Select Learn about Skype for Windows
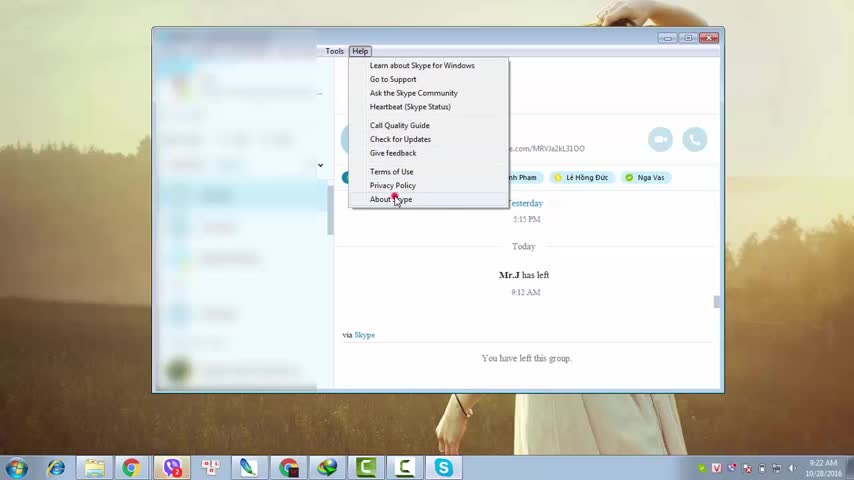Screen dimensions: 854x480 click(429, 65)
